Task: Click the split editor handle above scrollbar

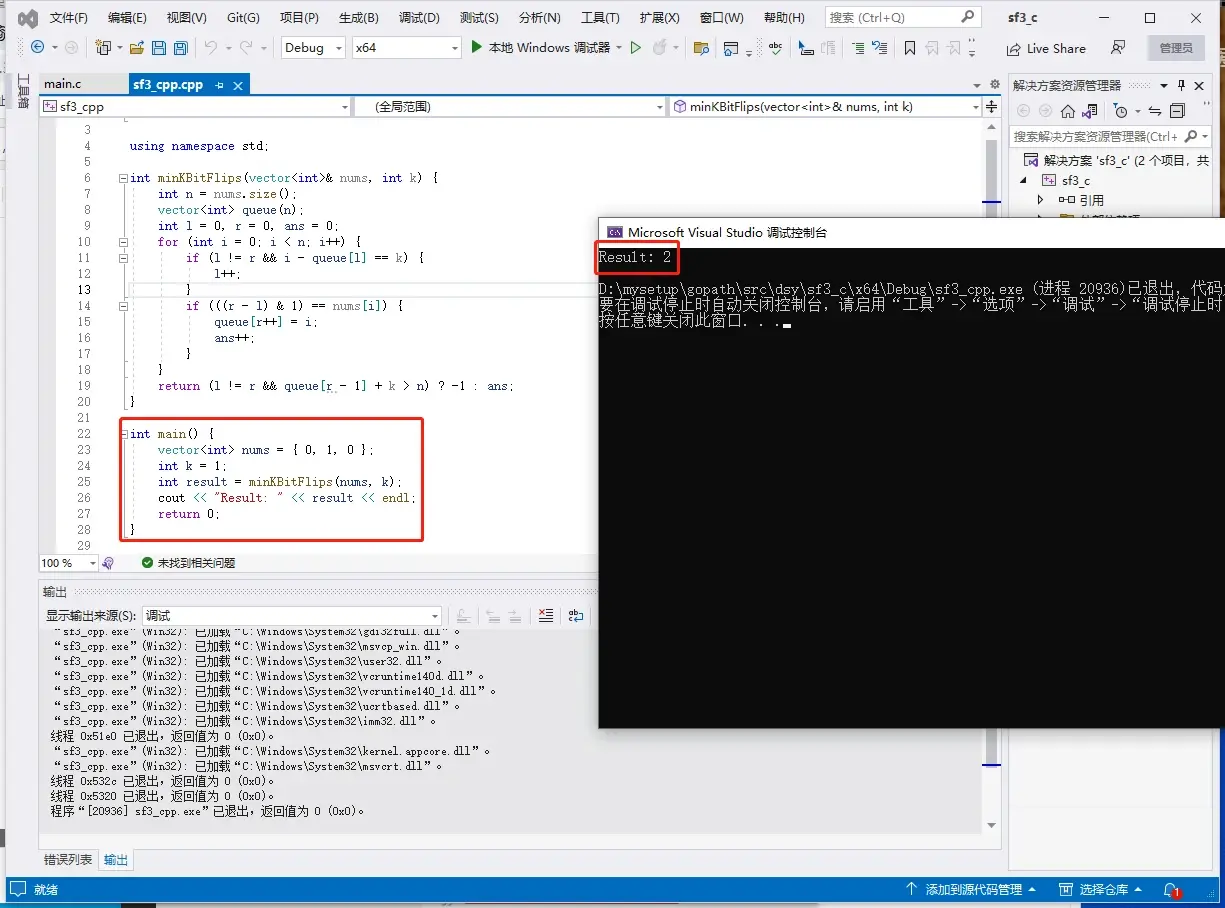Action: [992, 106]
